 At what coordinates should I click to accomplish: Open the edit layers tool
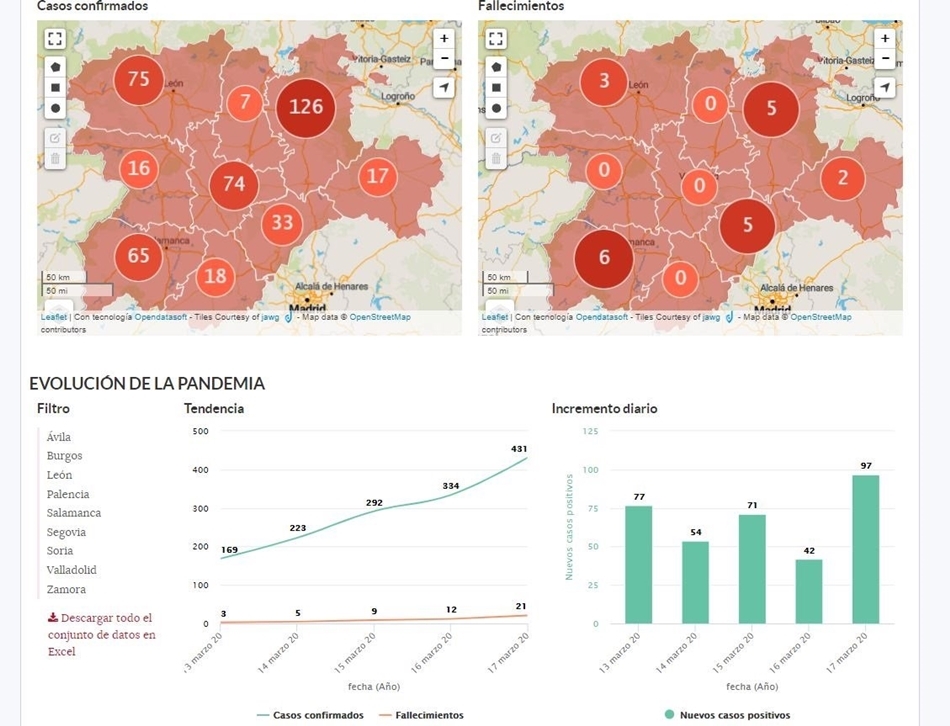55,137
